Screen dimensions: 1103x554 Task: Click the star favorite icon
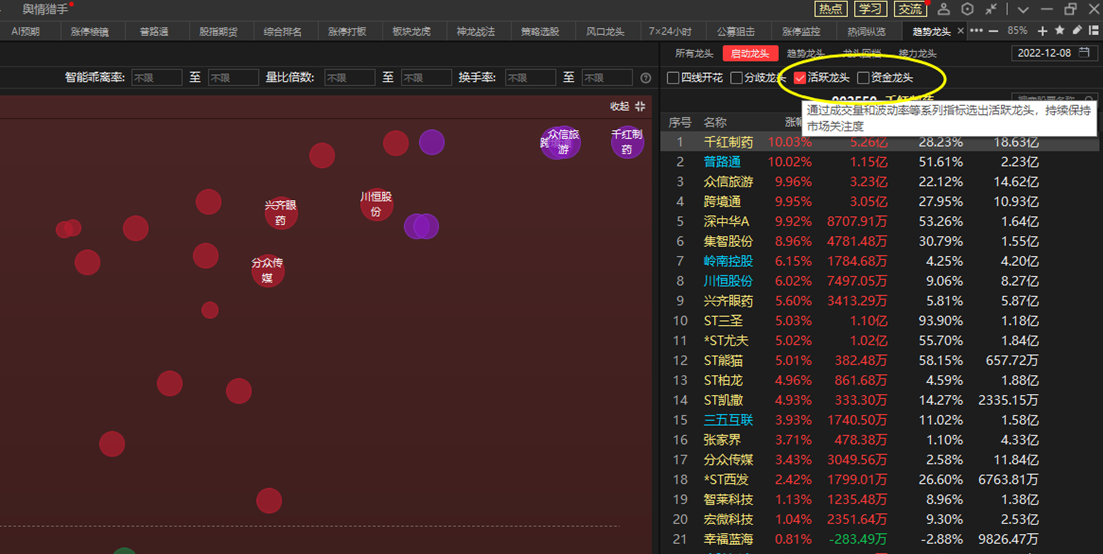tap(1060, 30)
